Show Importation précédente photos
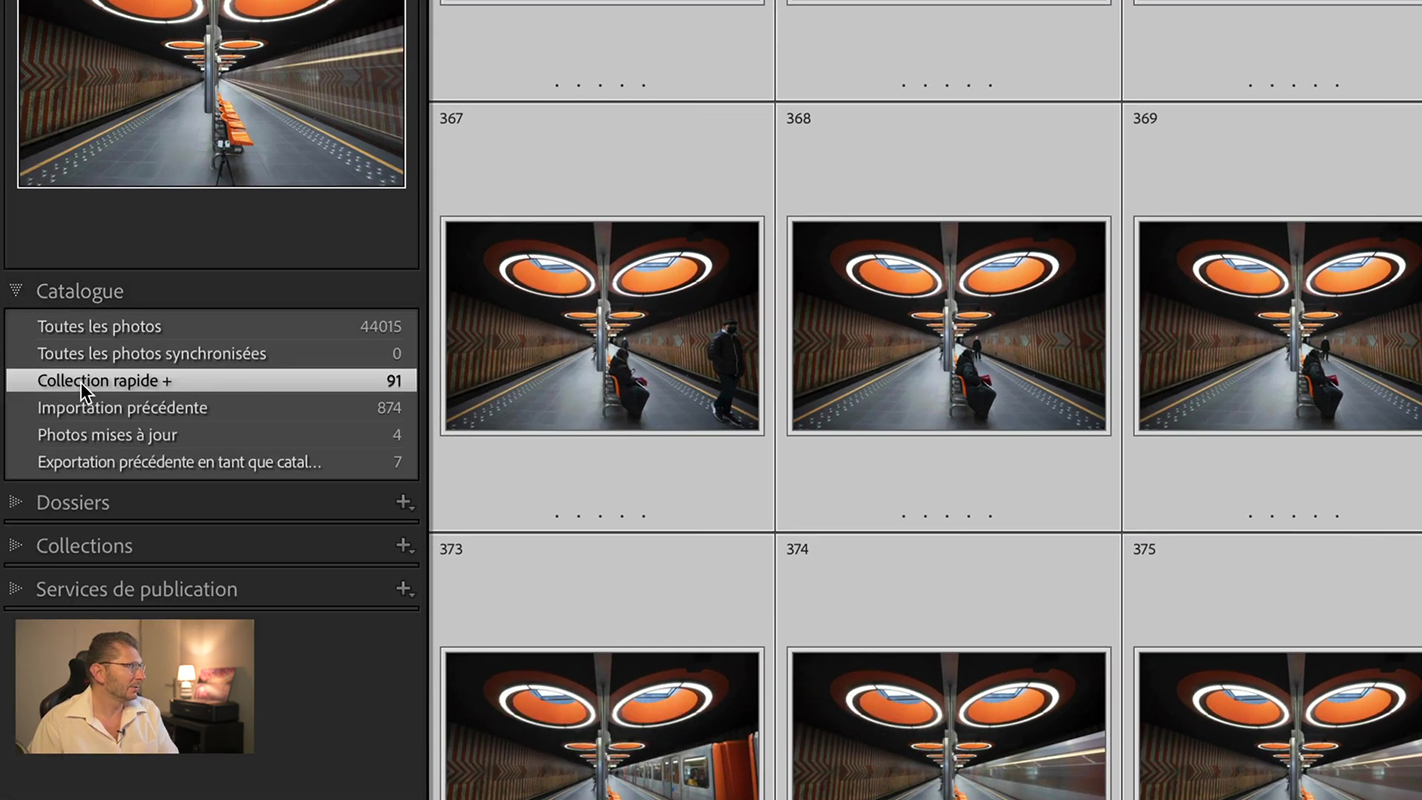Image resolution: width=1422 pixels, height=800 pixels. click(122, 408)
